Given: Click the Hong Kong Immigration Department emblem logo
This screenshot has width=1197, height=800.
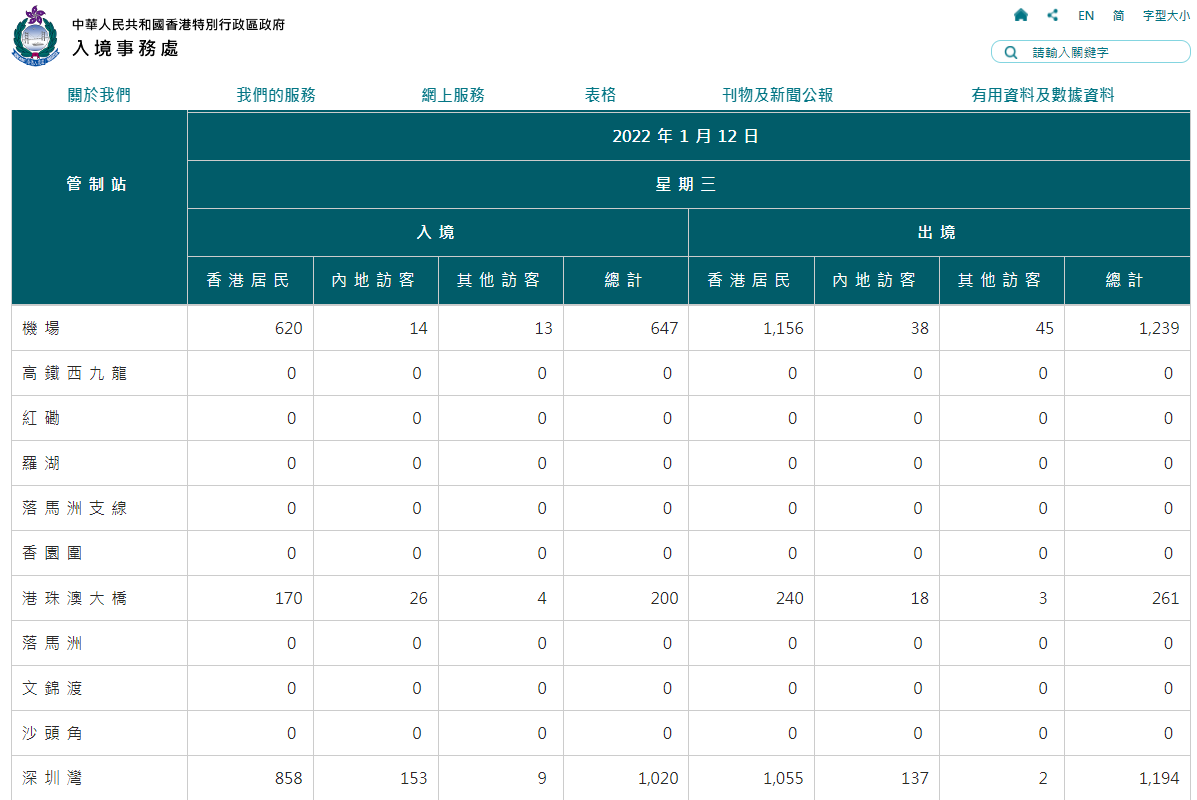Looking at the screenshot, I should pyautogui.click(x=36, y=36).
